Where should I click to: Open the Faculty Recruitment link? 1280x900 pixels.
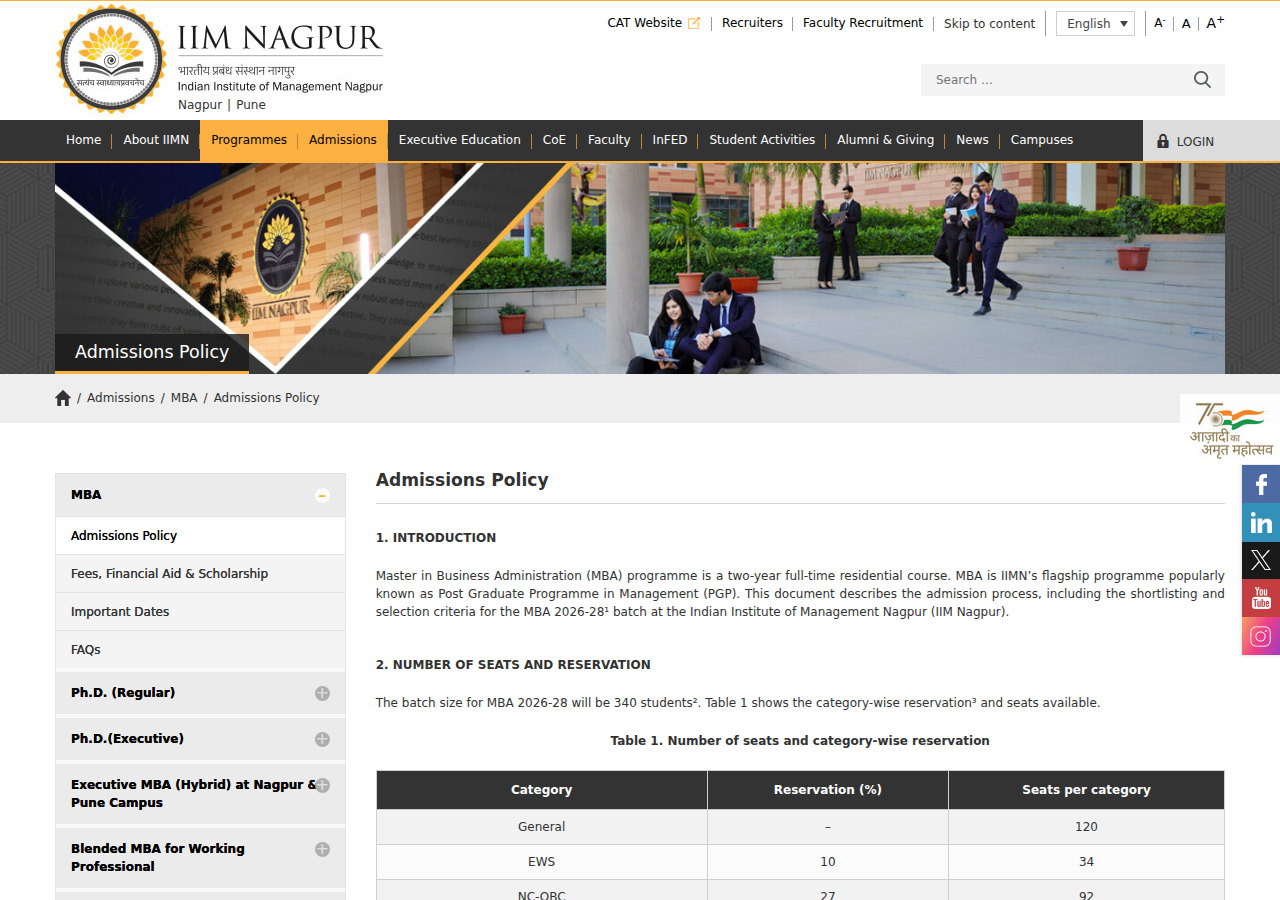coord(863,23)
